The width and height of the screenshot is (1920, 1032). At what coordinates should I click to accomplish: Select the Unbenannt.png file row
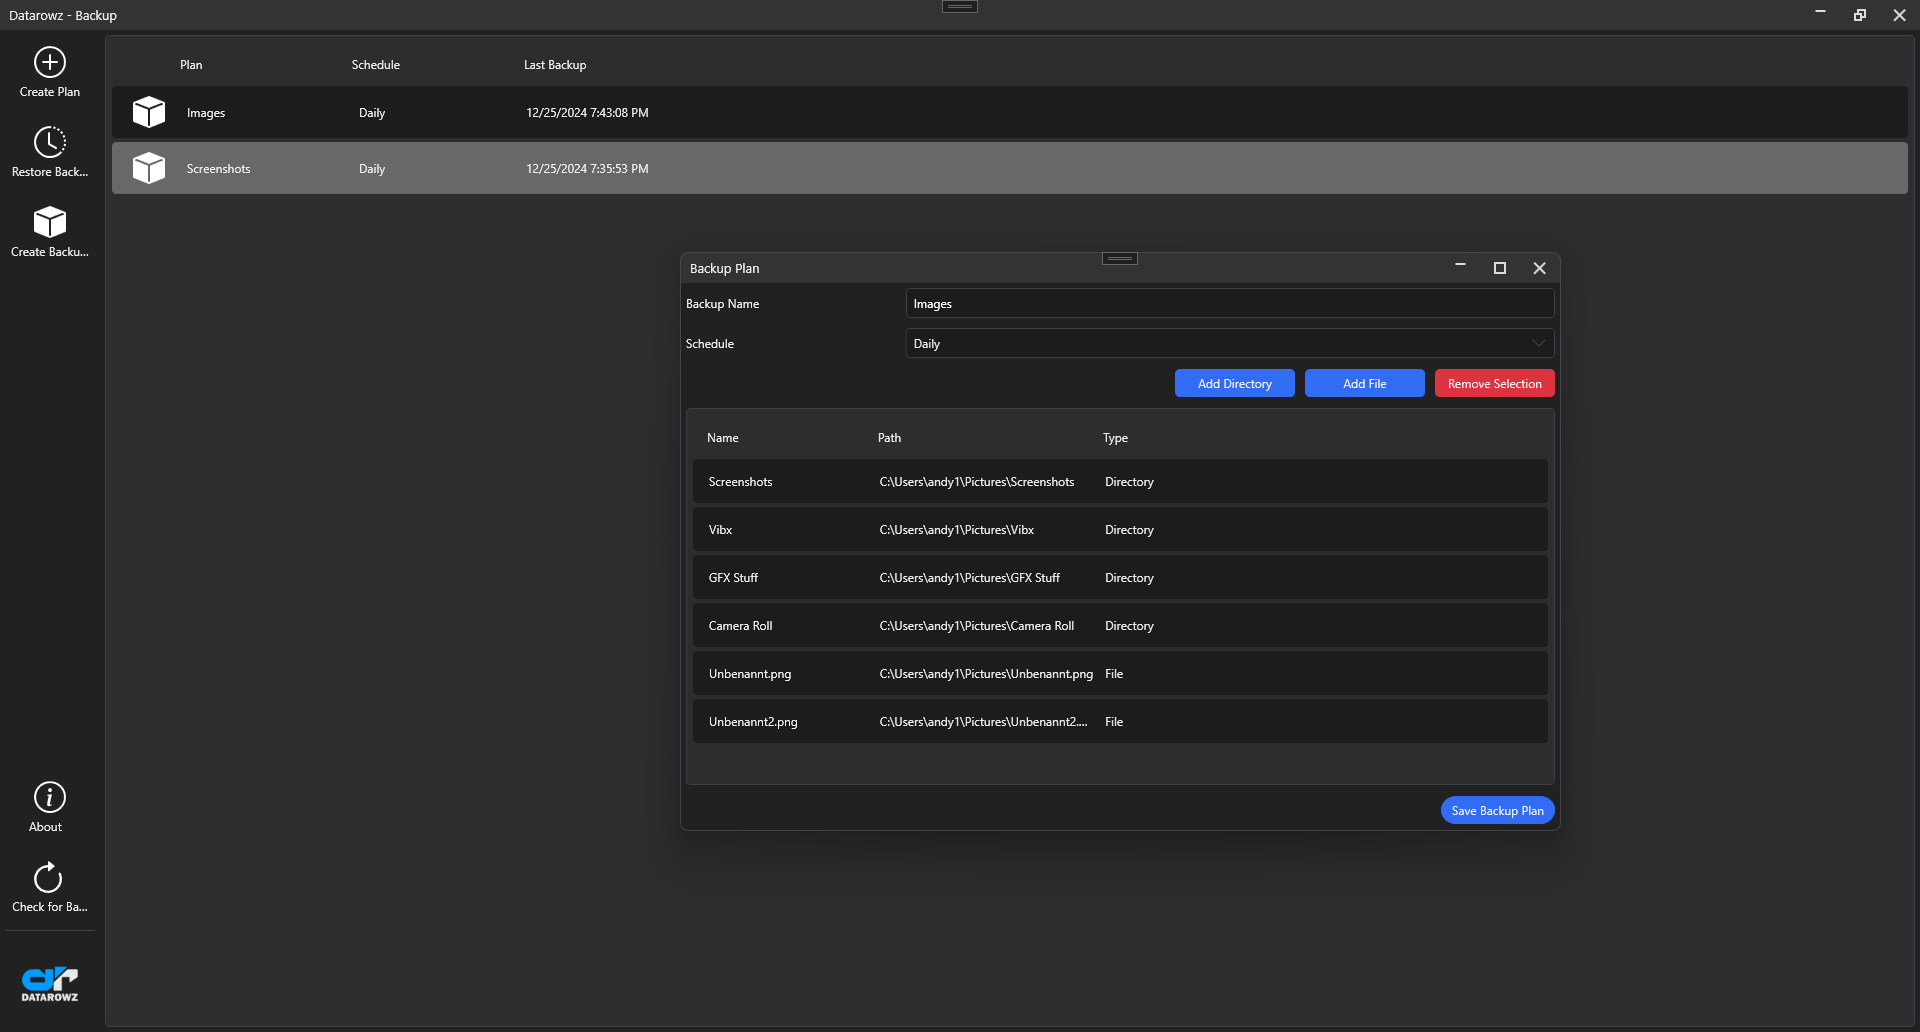pos(1119,673)
